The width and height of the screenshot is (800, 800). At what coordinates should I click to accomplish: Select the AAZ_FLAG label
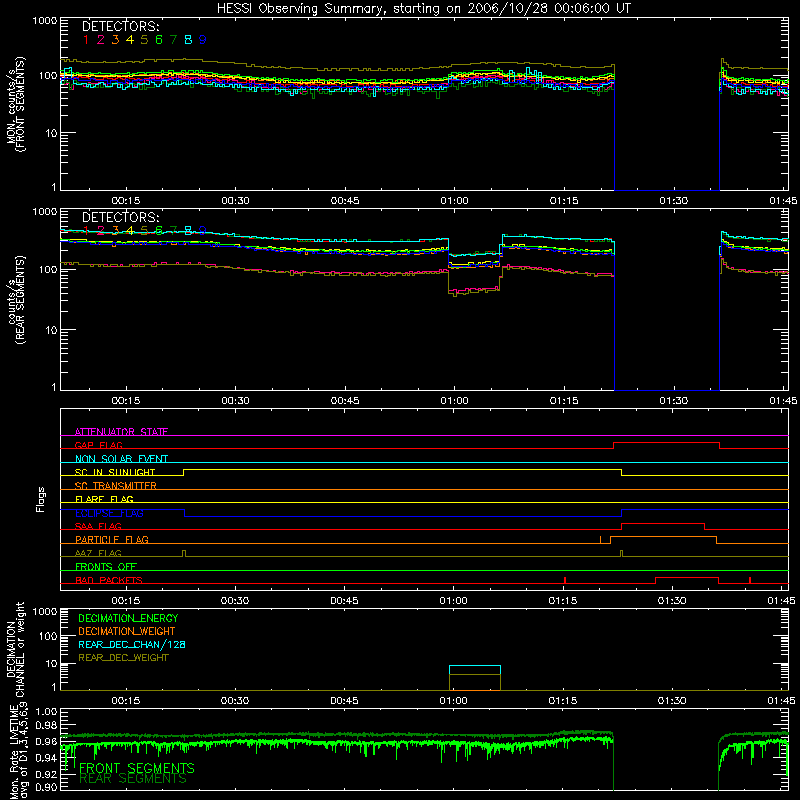pos(98,553)
